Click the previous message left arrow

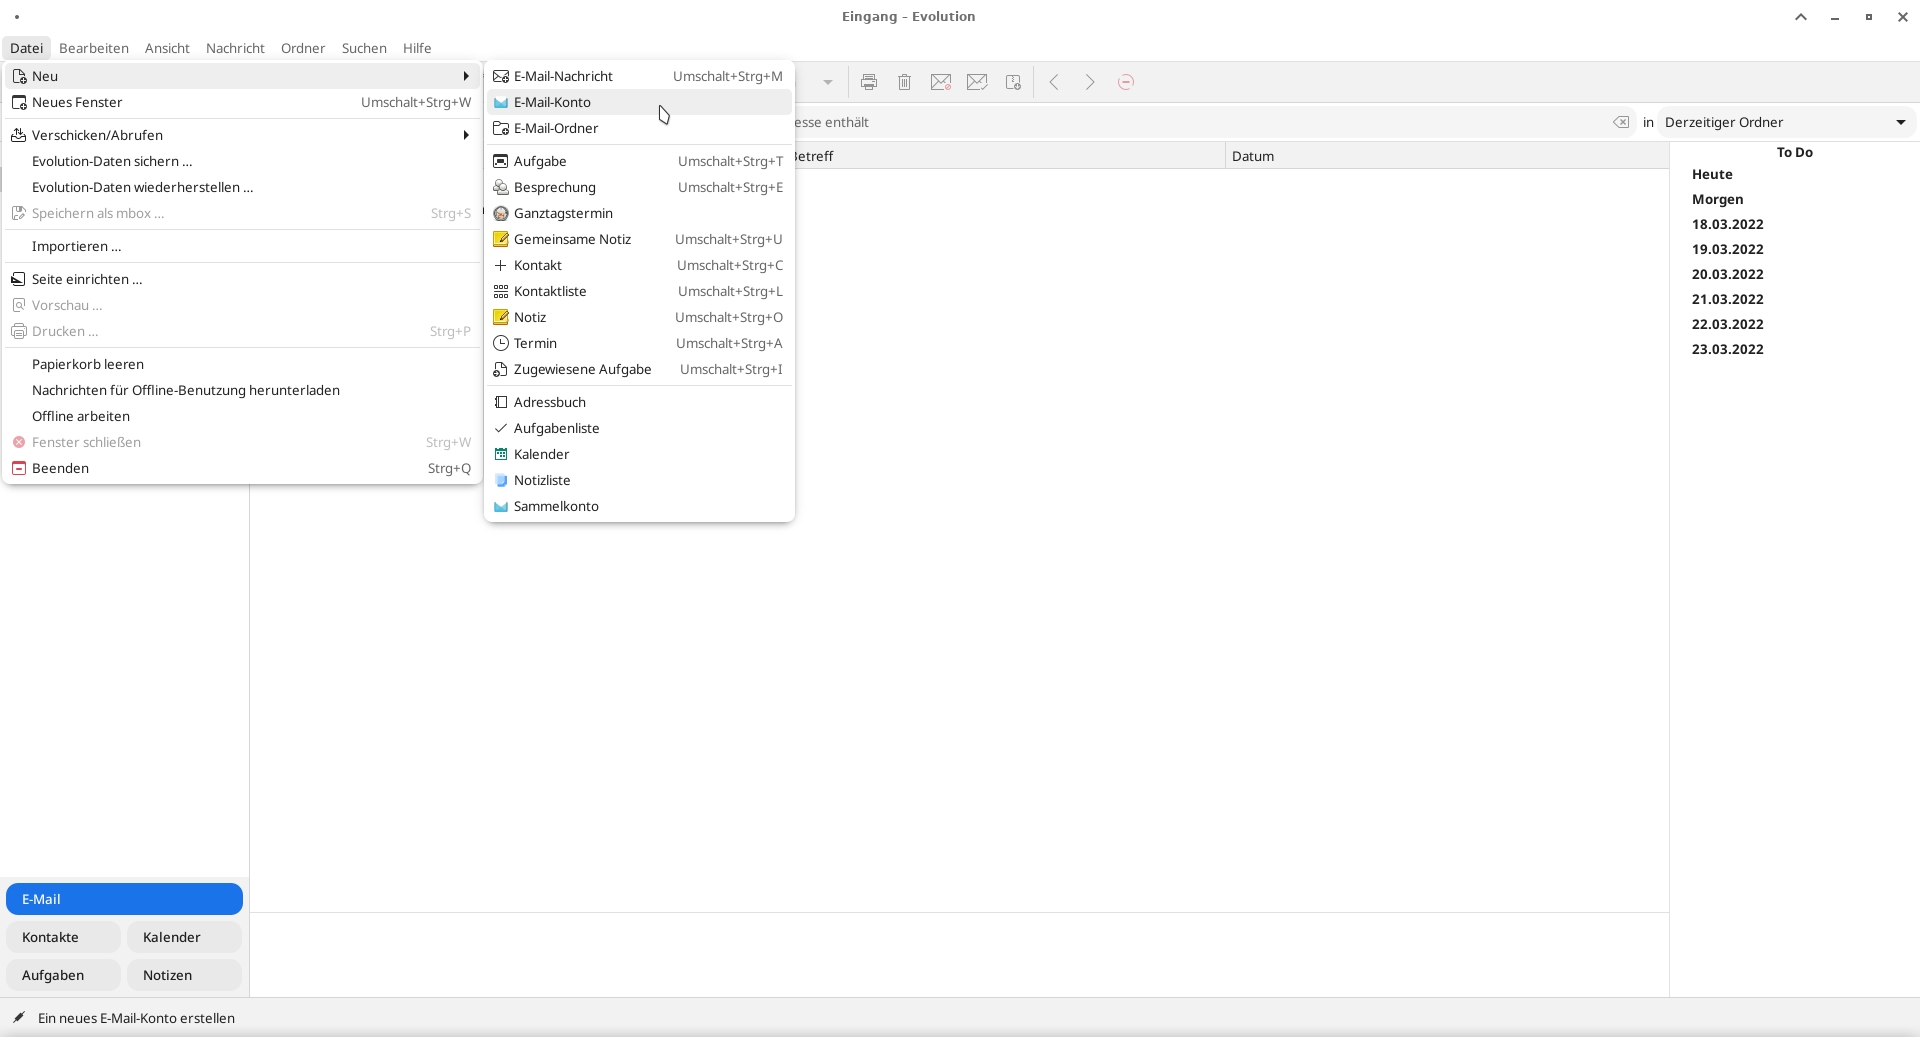pos(1054,82)
